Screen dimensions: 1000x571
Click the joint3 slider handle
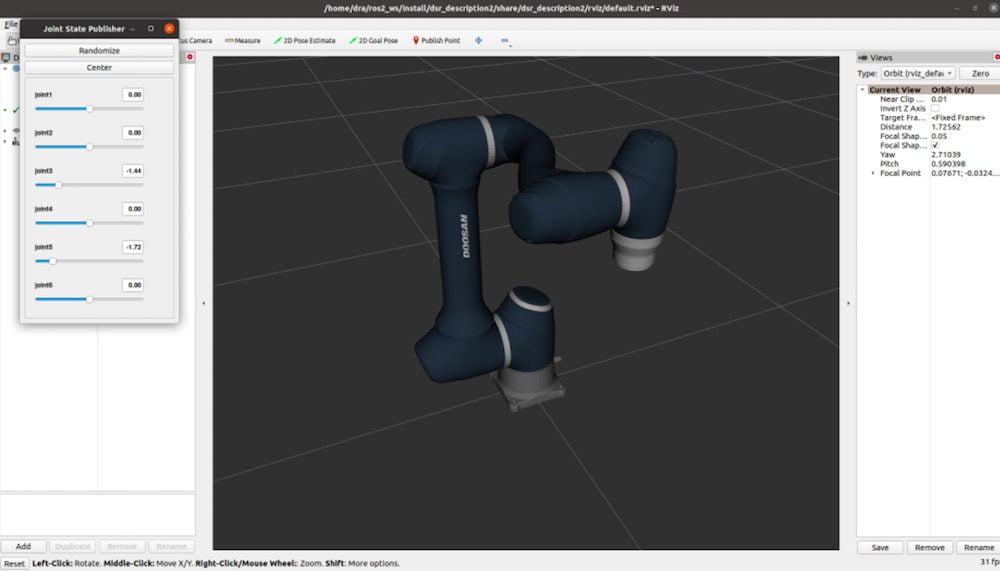point(58,185)
